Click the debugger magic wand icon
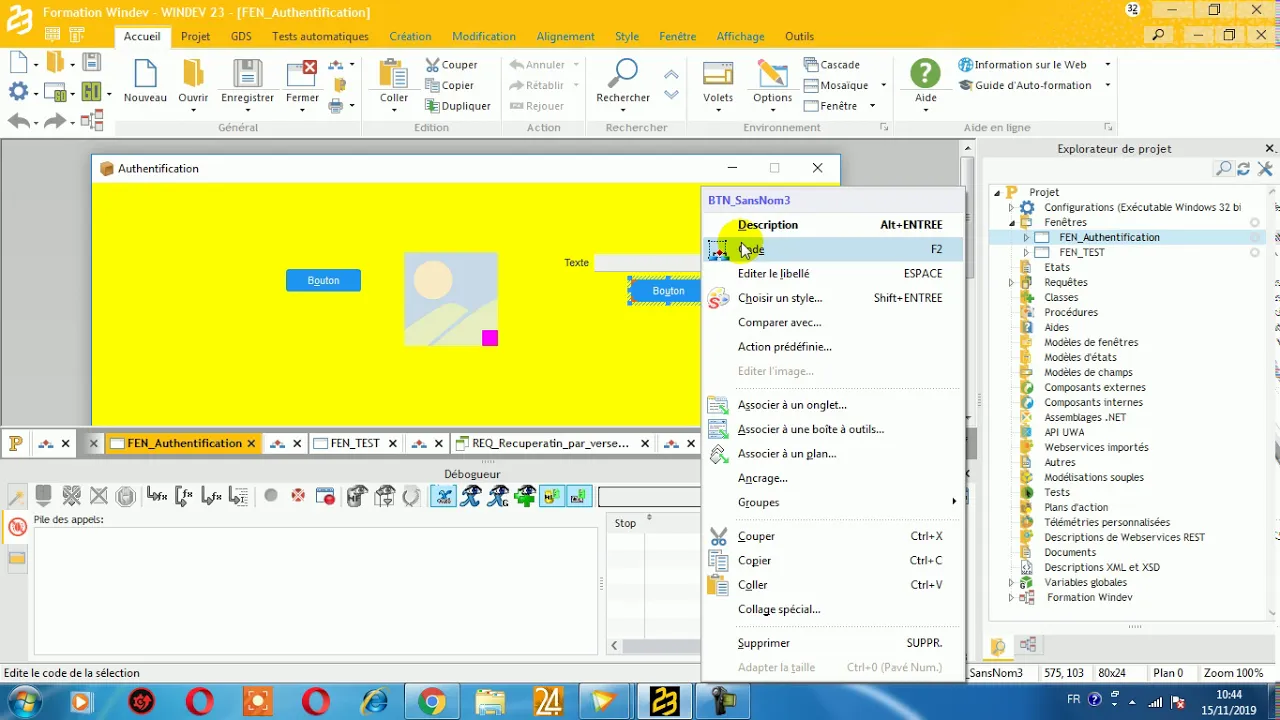This screenshot has width=1280, height=720. pos(17,496)
